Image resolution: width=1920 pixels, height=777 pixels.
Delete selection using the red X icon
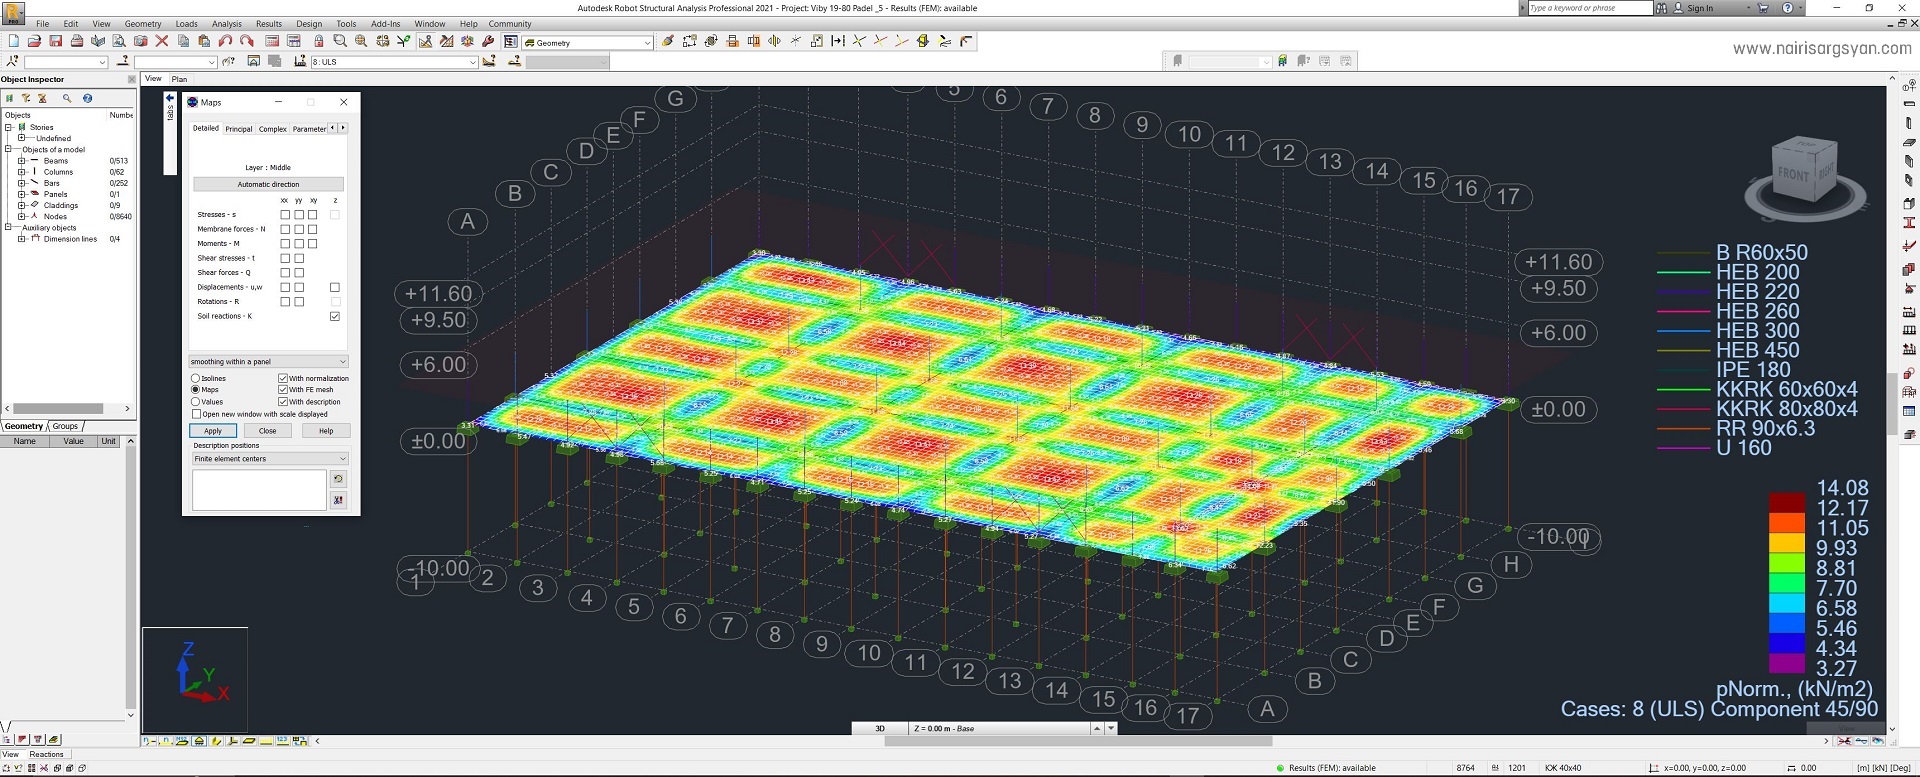coord(162,41)
